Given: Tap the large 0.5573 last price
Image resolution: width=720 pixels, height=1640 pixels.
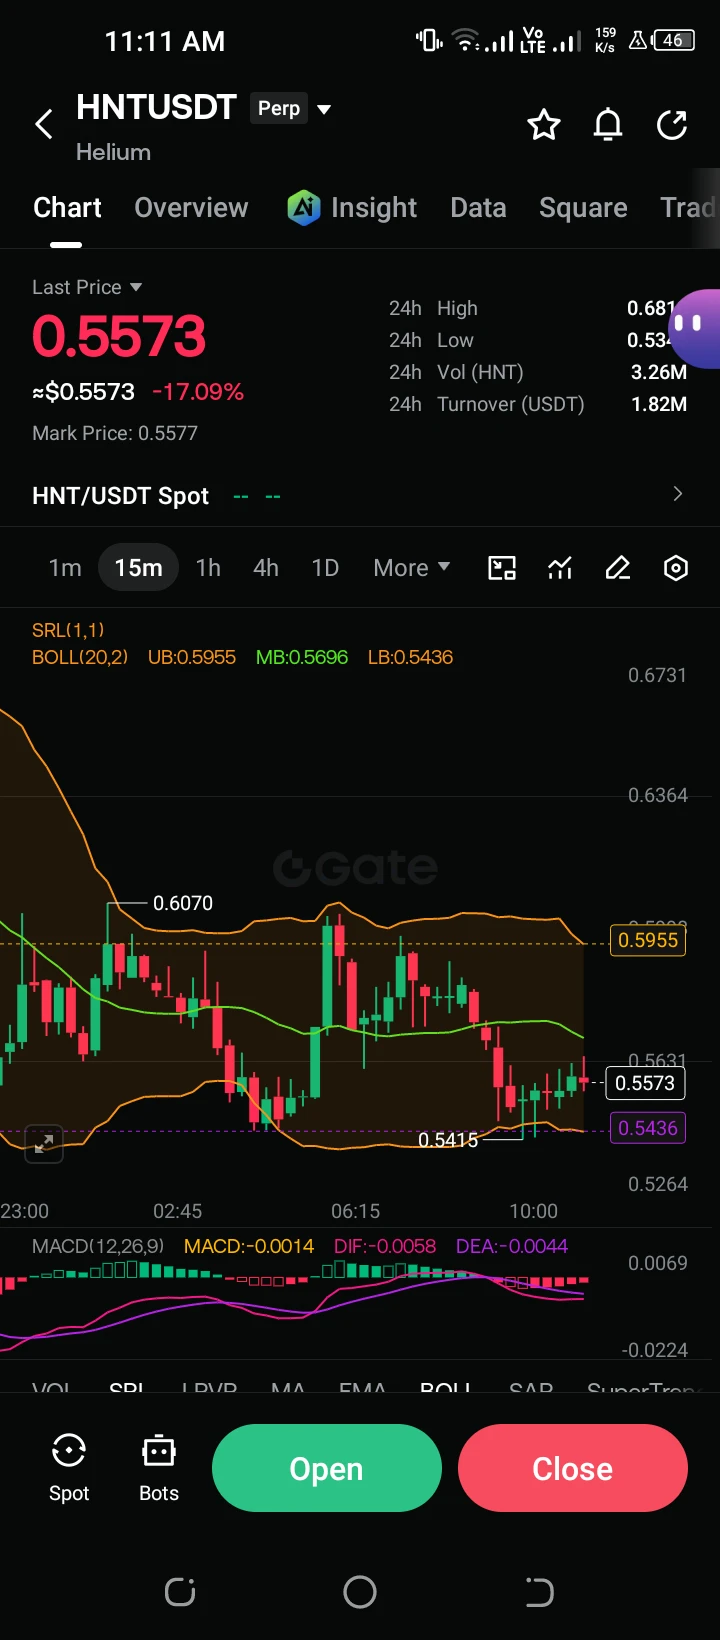Looking at the screenshot, I should coord(119,336).
